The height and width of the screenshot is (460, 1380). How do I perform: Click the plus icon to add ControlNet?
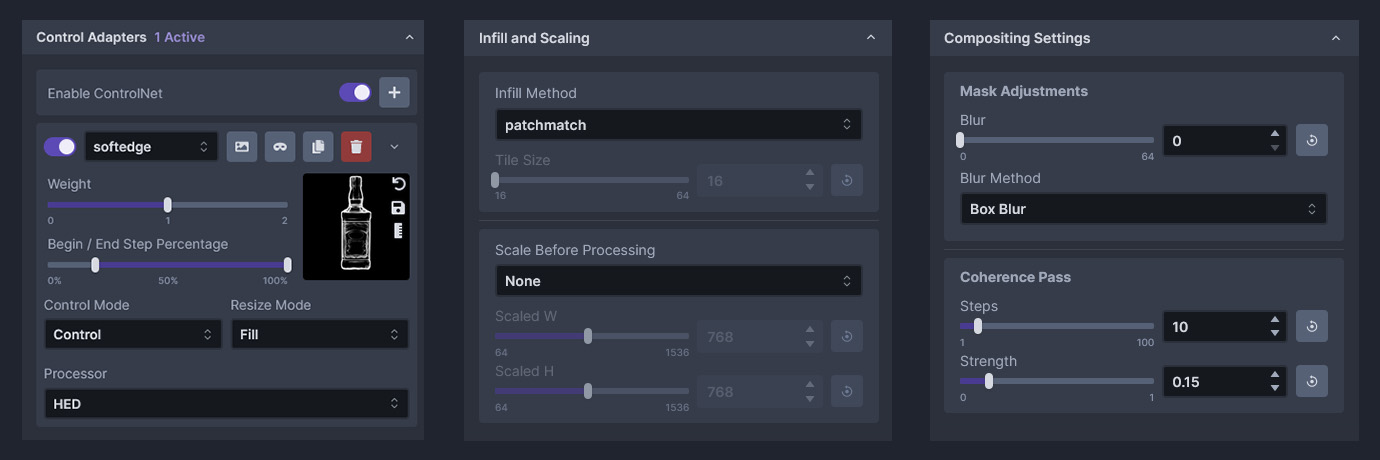394,93
